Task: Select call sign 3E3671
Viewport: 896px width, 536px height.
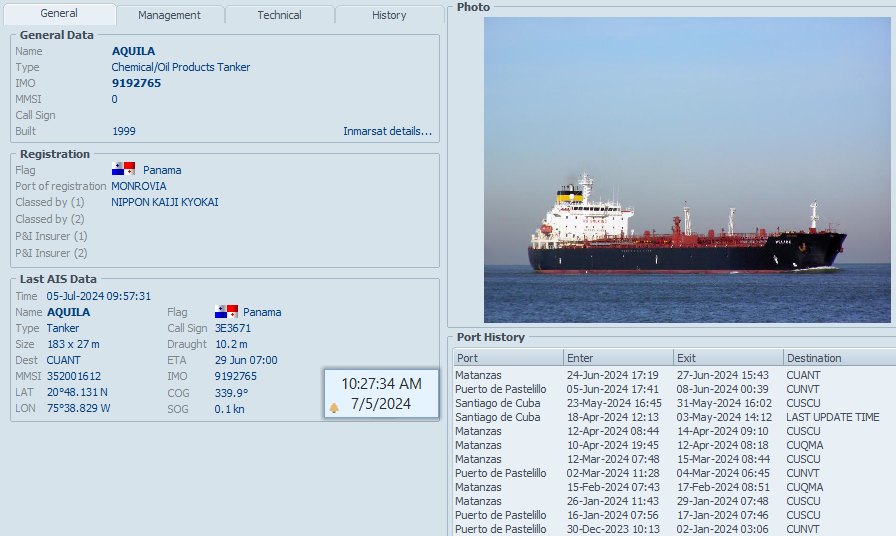Action: click(x=233, y=328)
